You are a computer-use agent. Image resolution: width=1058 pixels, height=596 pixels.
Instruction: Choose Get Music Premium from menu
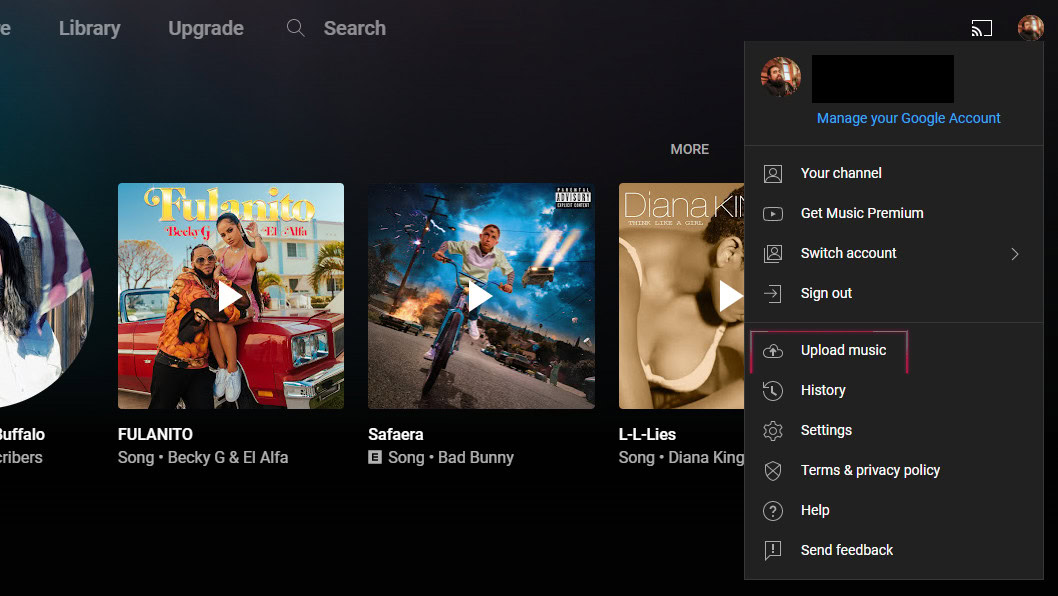pos(894,213)
